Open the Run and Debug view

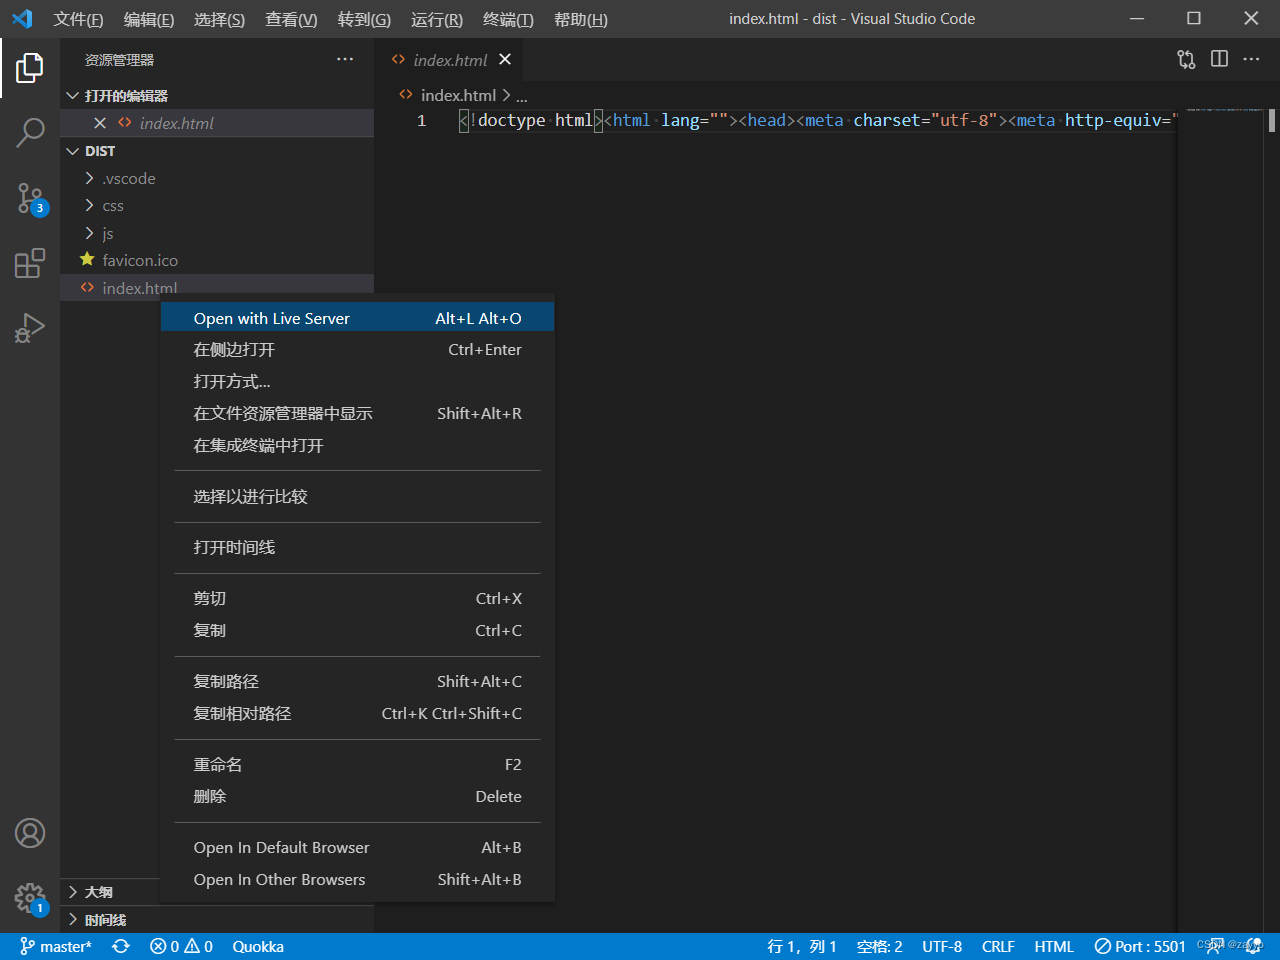pyautogui.click(x=30, y=328)
